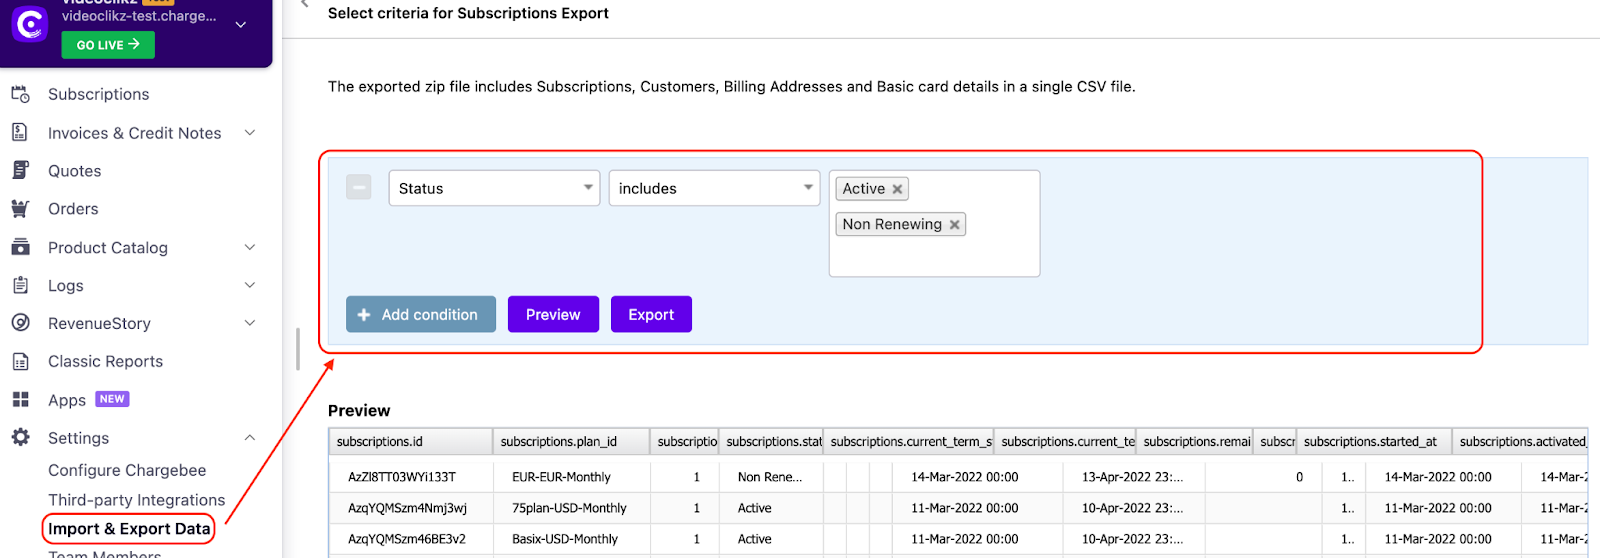The height and width of the screenshot is (558, 1600).
Task: Open the Status field dropdown
Action: (x=494, y=188)
